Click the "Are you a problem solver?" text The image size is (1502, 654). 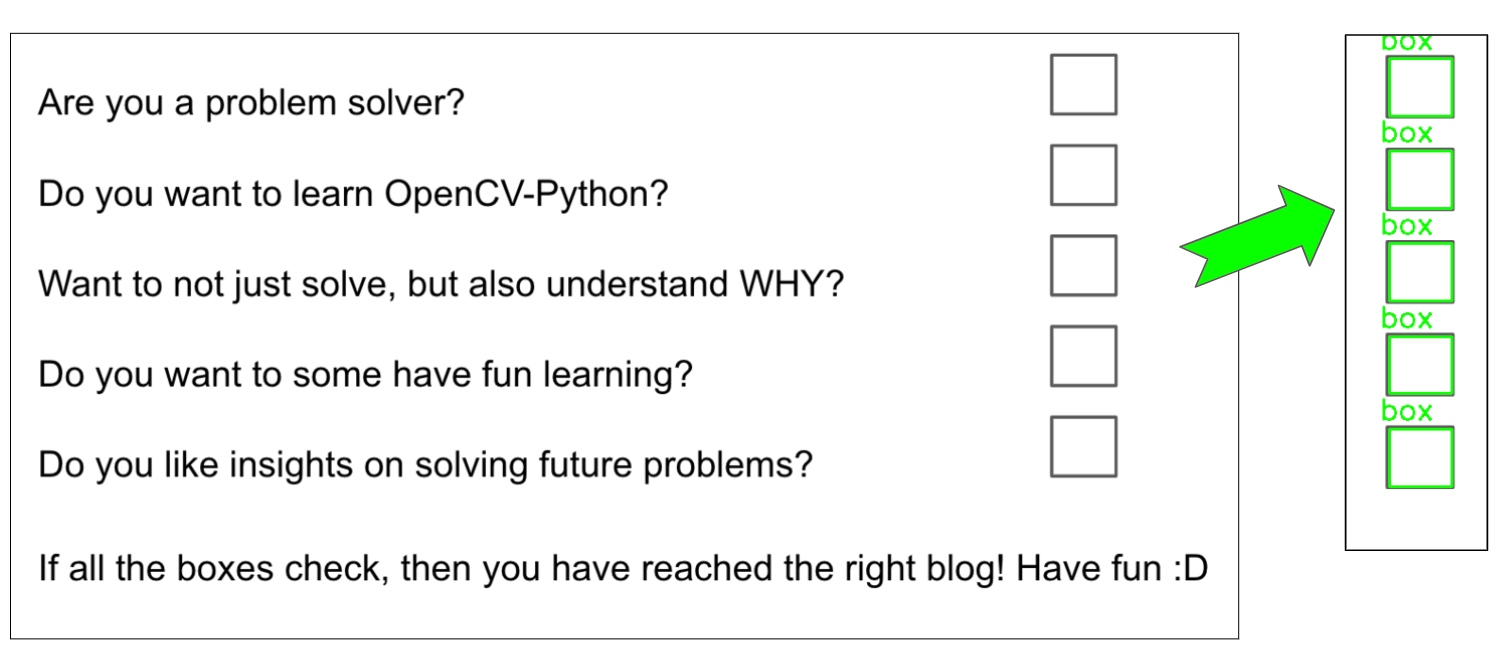coord(251,102)
